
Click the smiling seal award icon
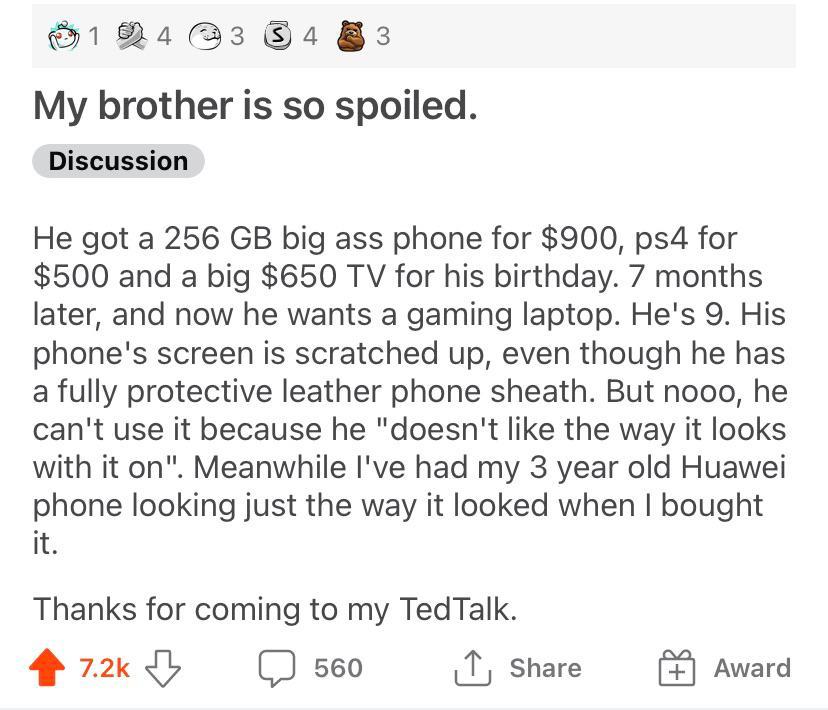pos(207,37)
